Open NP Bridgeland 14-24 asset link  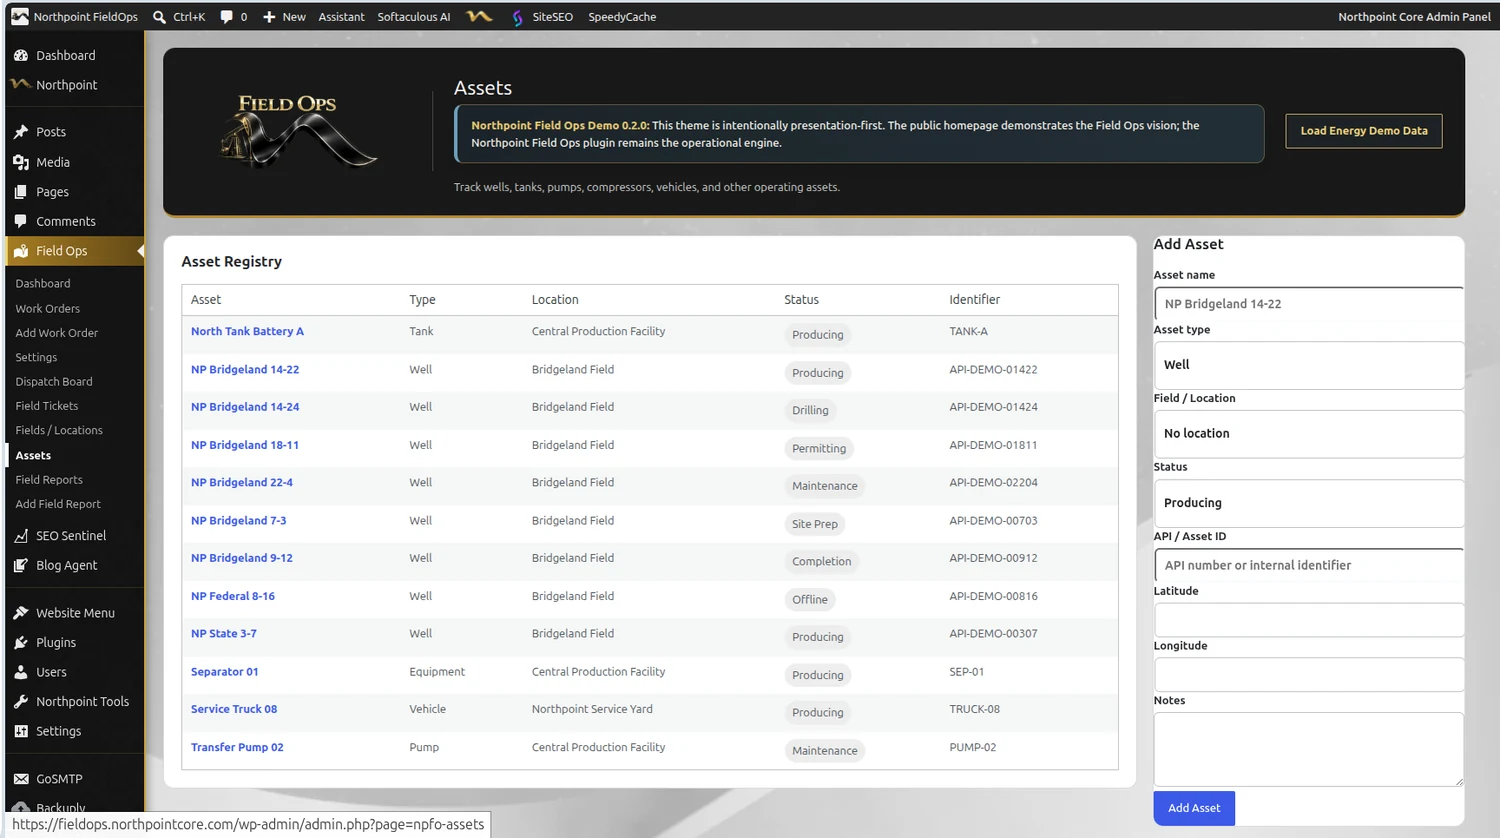245,407
